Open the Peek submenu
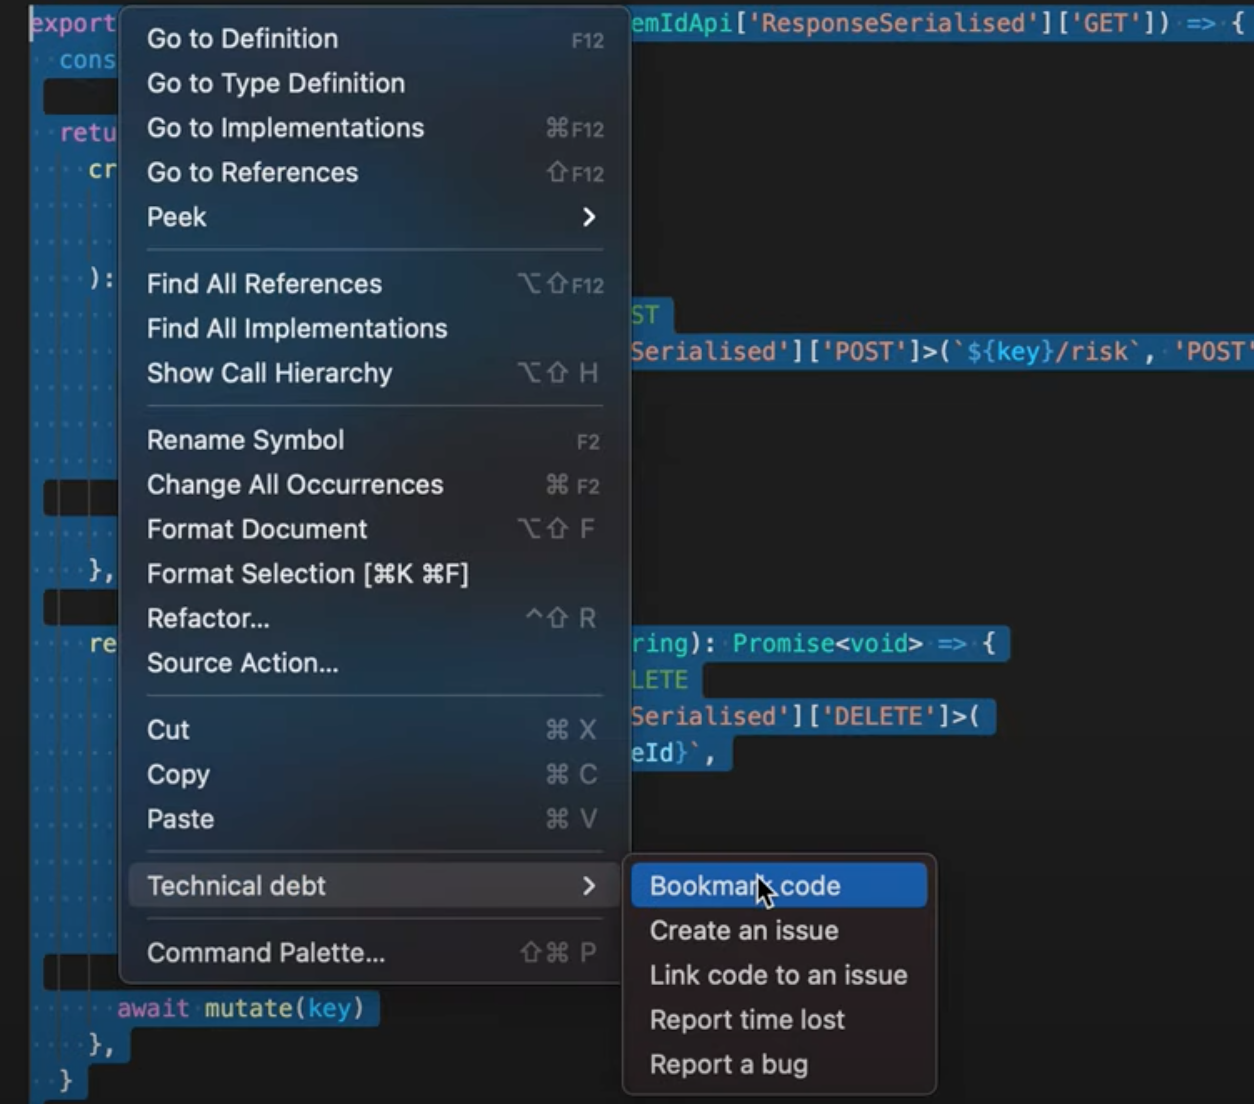This screenshot has width=1254, height=1104. 374,217
